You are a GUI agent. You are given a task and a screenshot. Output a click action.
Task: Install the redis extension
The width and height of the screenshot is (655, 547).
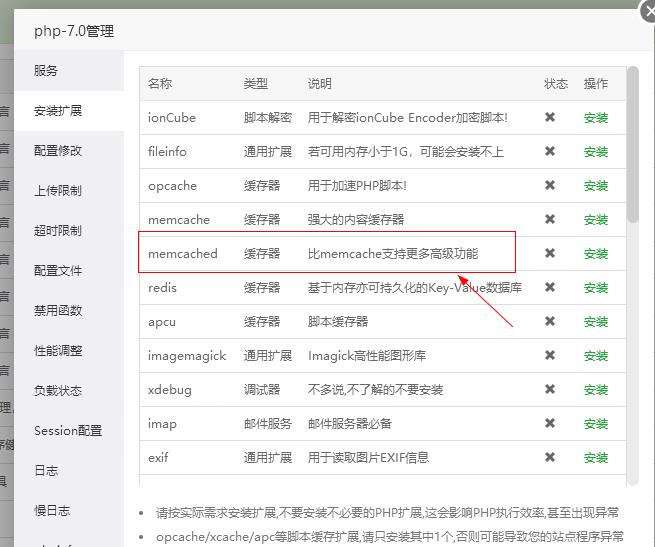pos(596,288)
